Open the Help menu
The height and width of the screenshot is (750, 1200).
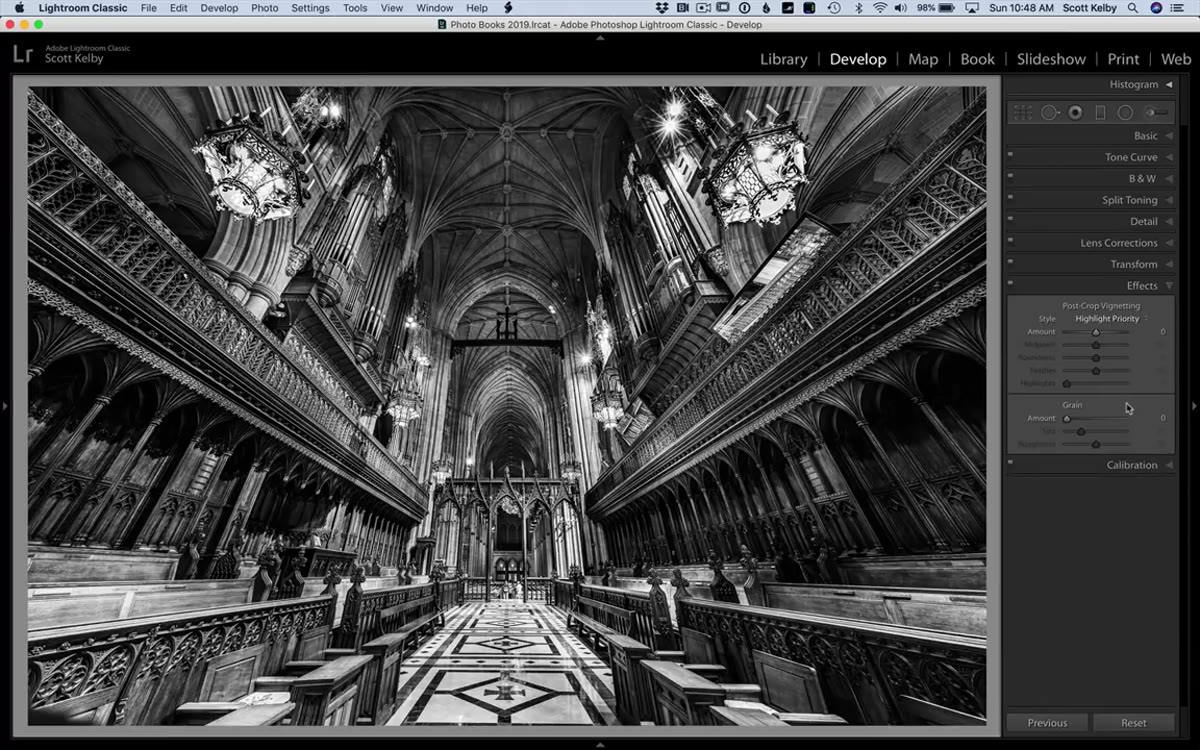[477, 8]
